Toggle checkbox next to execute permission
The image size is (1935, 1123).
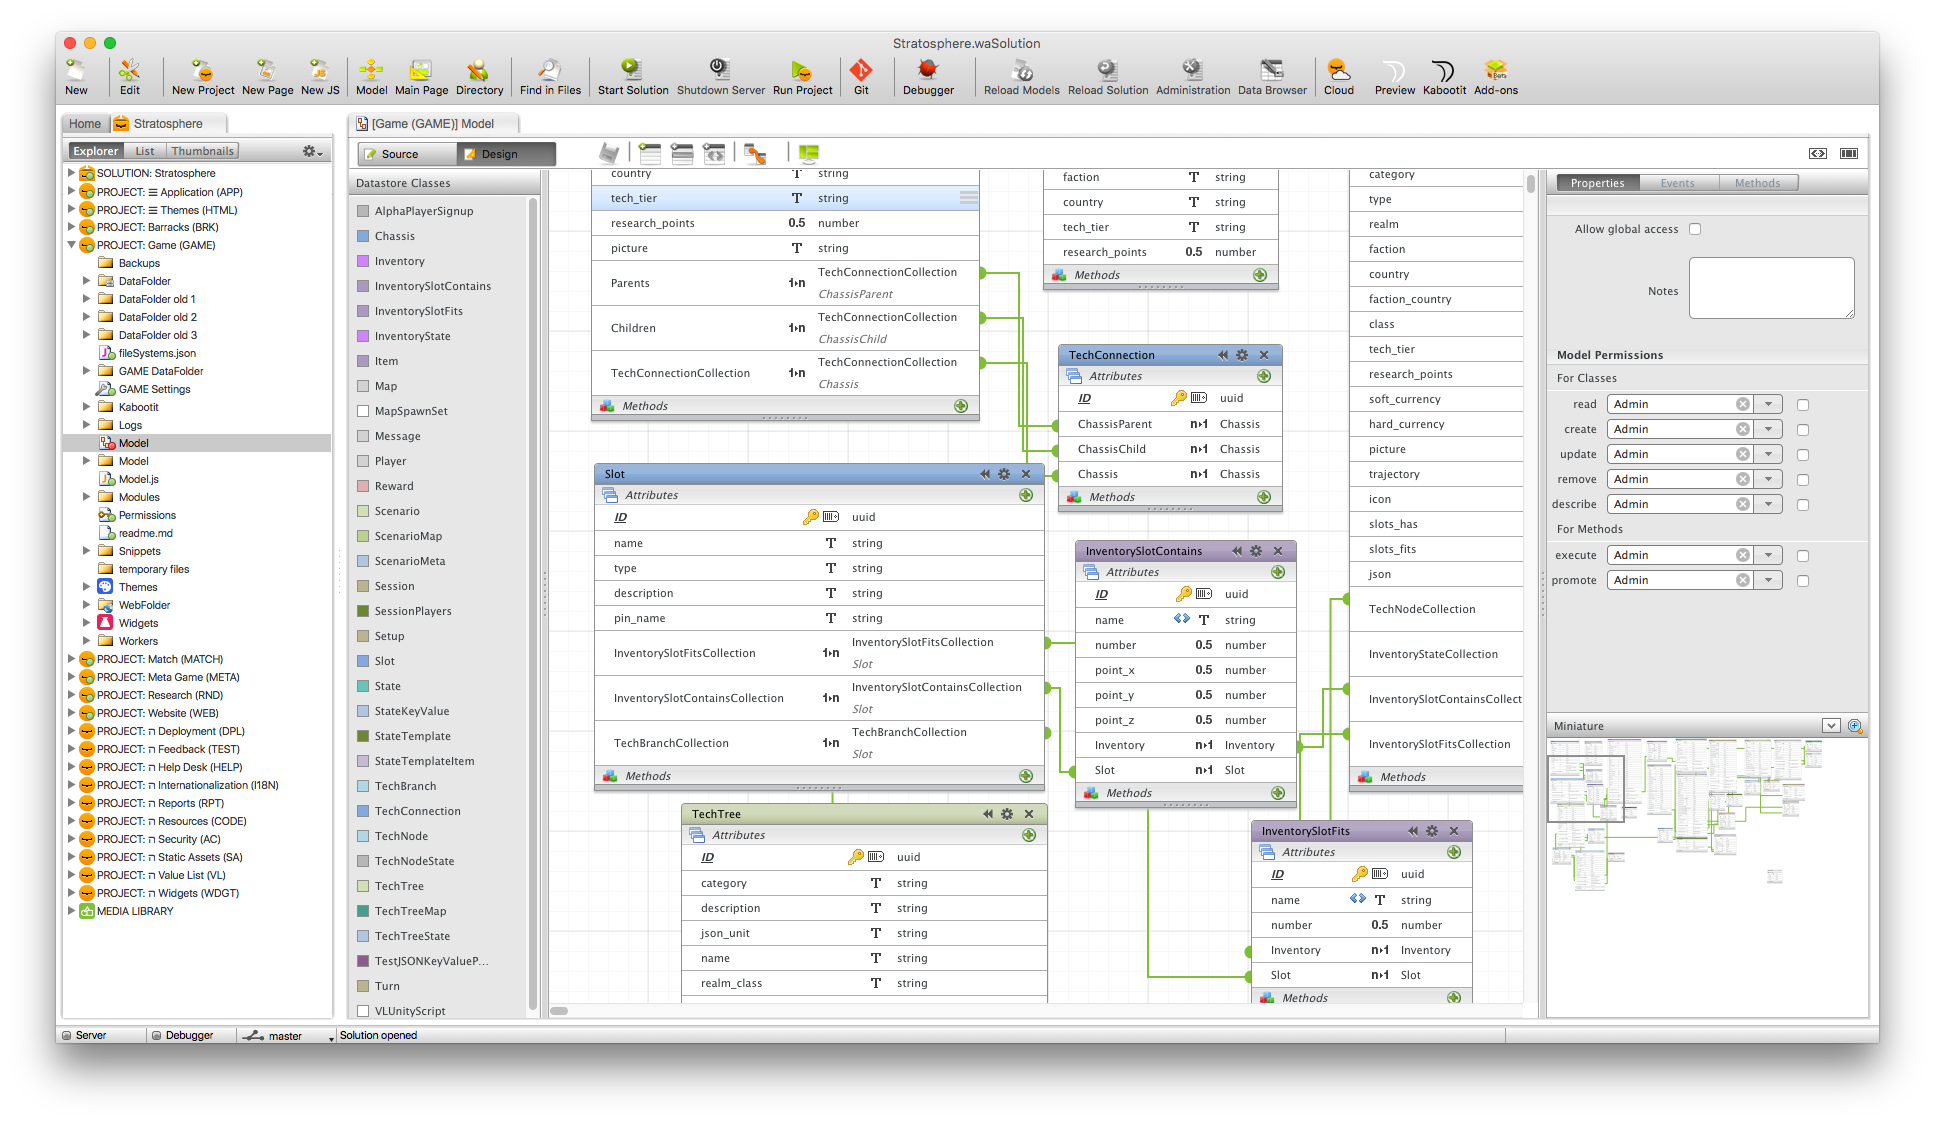pyautogui.click(x=1803, y=556)
